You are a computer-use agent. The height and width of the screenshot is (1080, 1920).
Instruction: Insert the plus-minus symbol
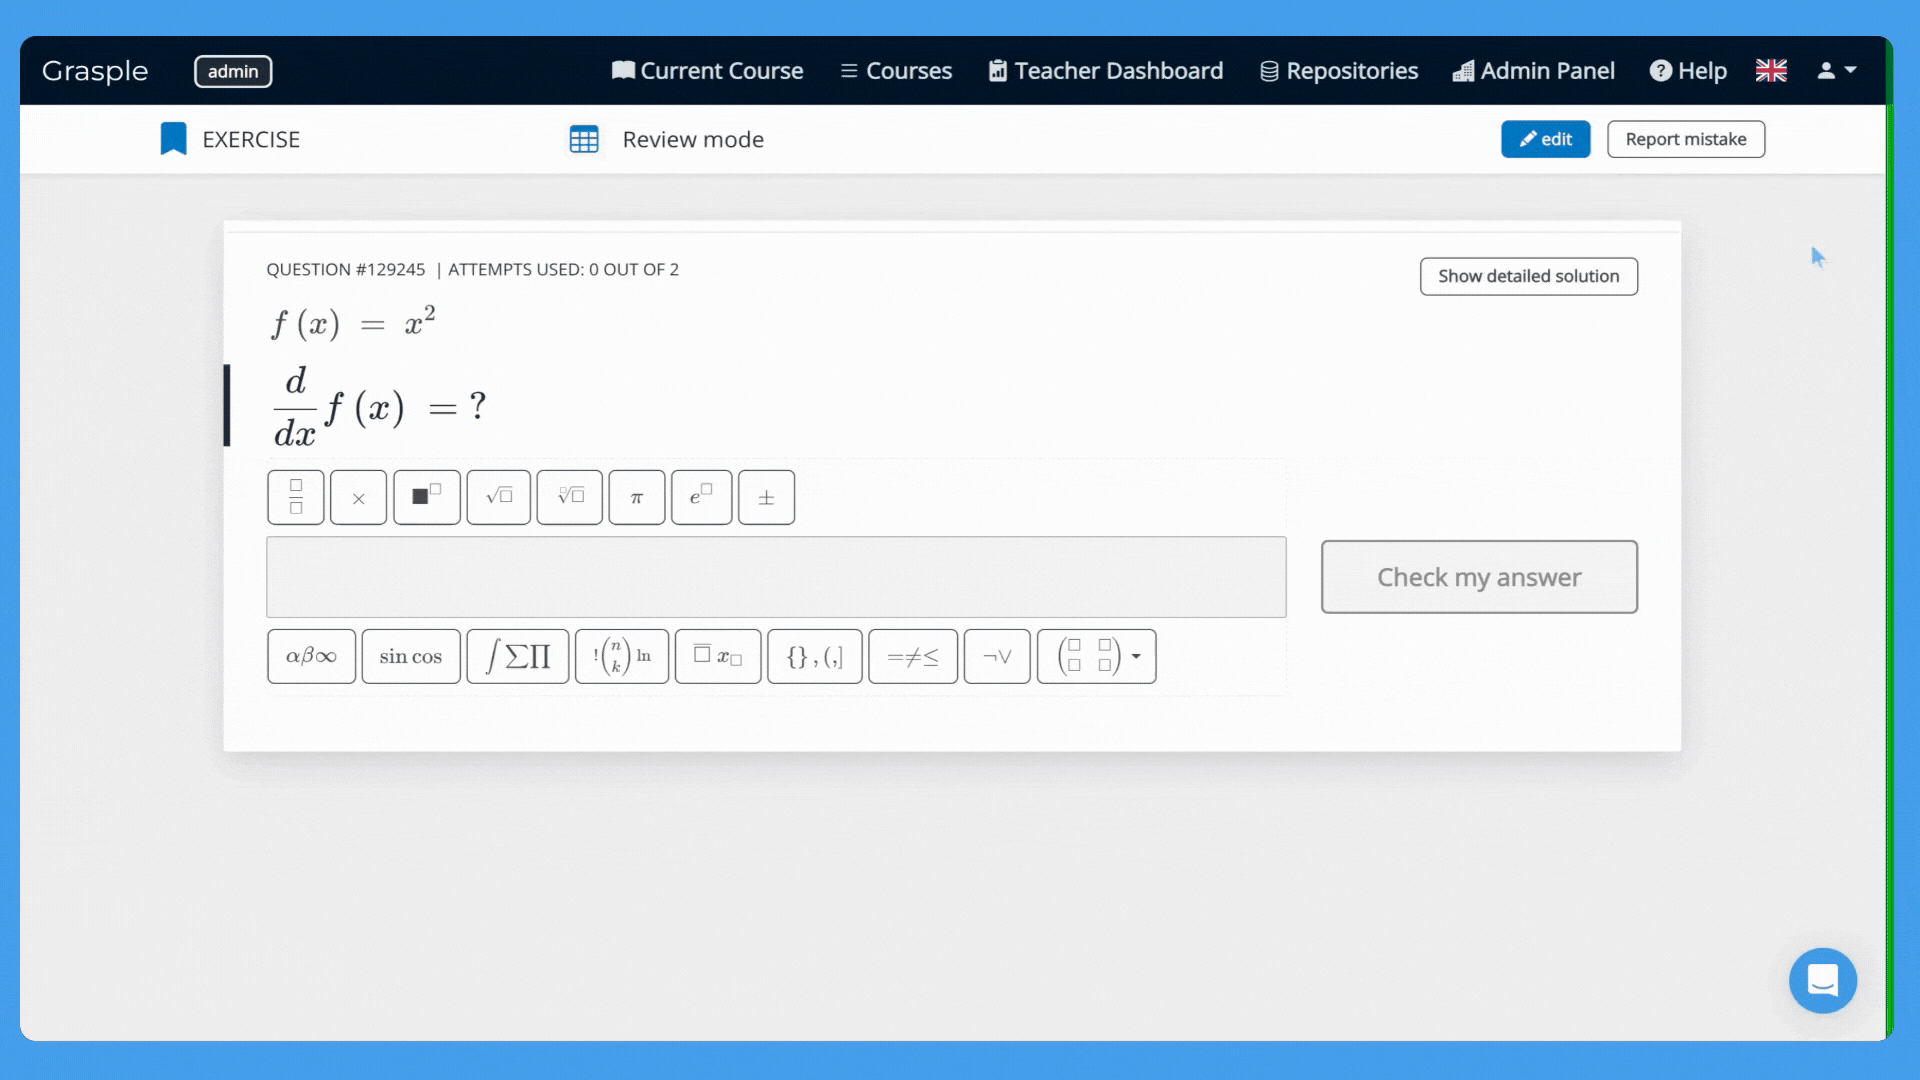[766, 497]
